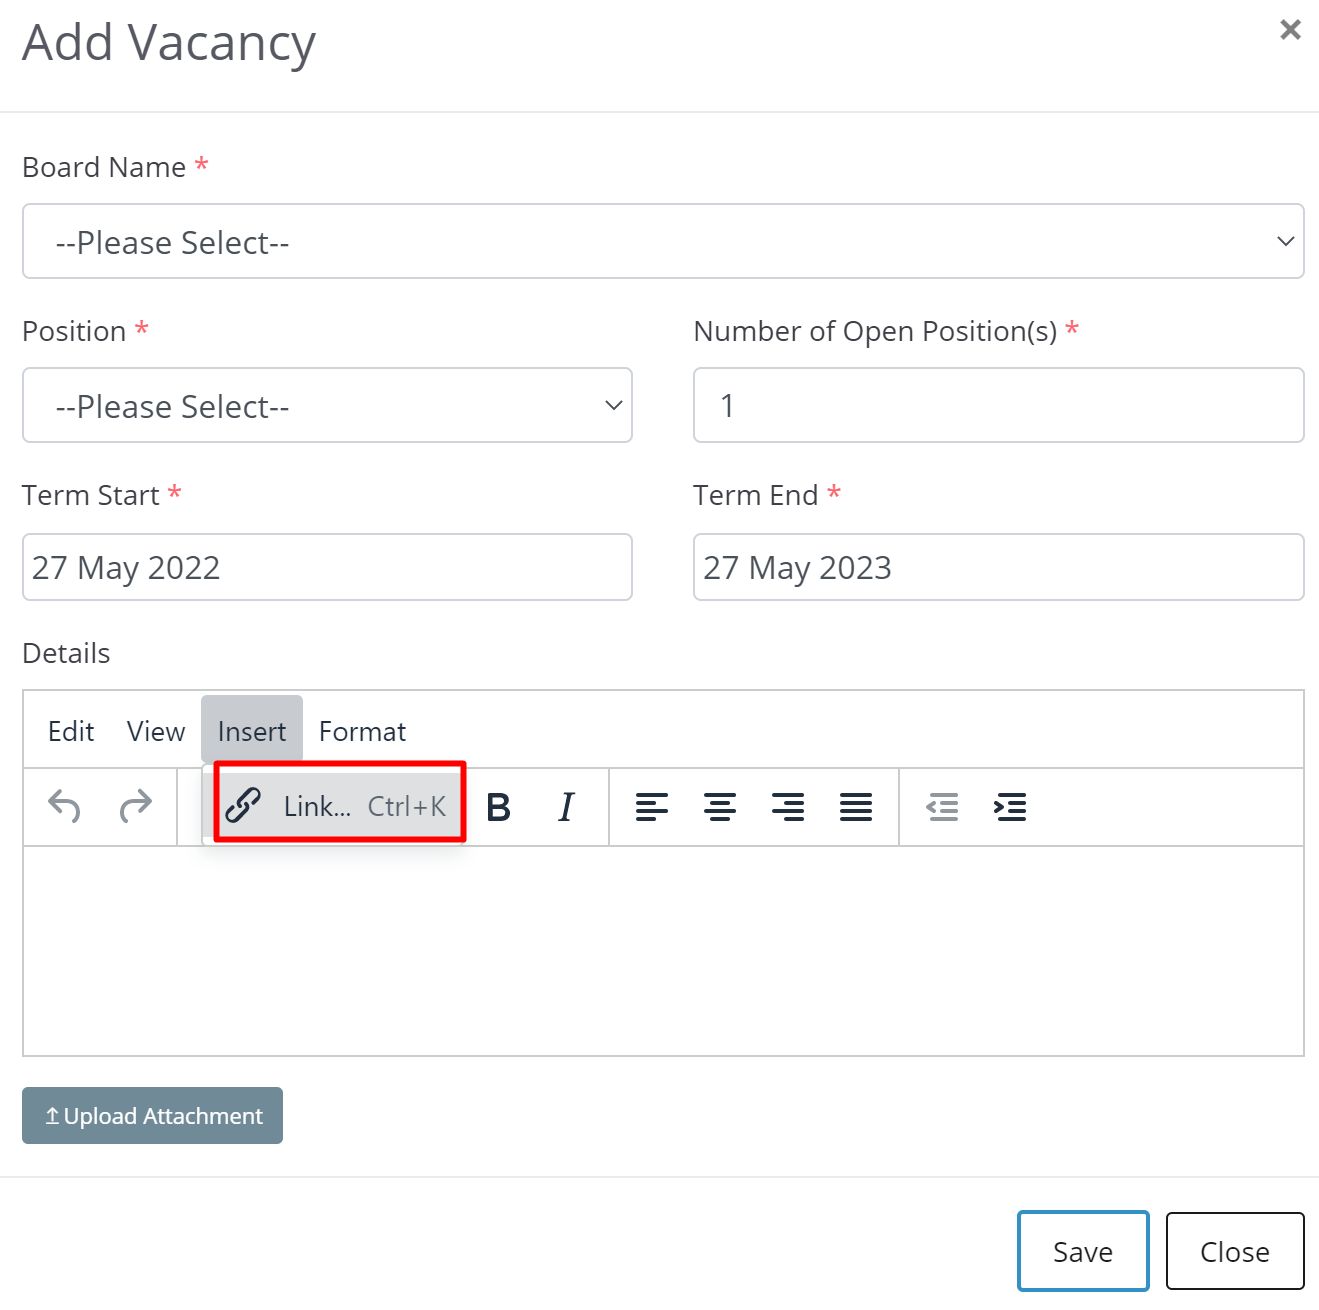The height and width of the screenshot is (1310, 1319).
Task: Open the Edit menu in editor
Action: click(71, 731)
